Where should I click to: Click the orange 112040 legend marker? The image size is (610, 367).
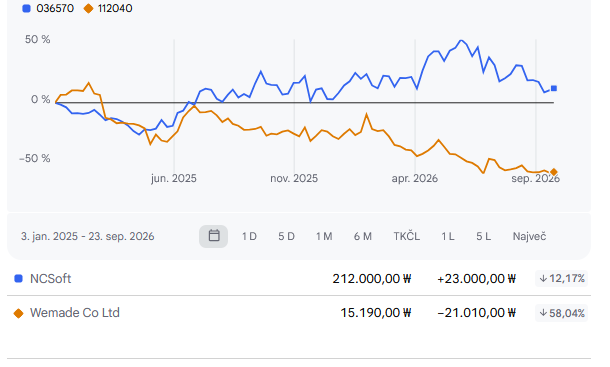[x=88, y=9]
